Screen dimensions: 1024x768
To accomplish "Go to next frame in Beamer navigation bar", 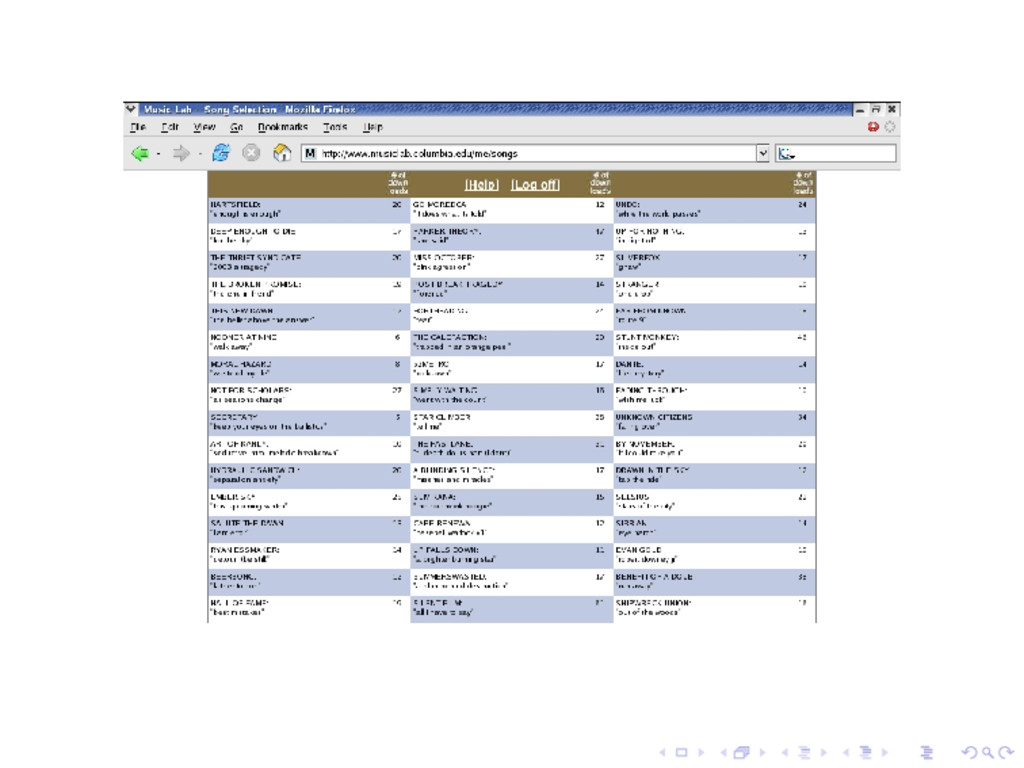I will pos(761,752).
